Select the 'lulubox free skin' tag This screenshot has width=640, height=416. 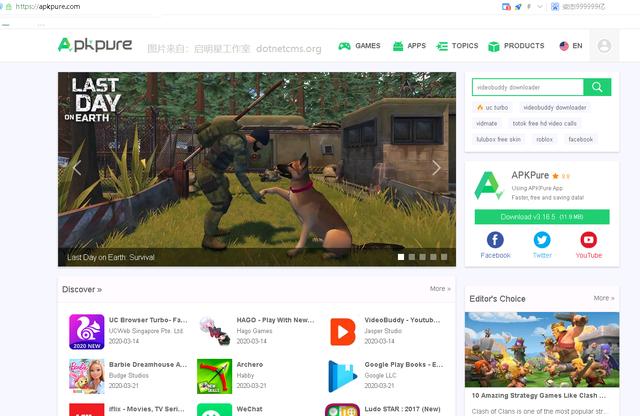pos(498,139)
